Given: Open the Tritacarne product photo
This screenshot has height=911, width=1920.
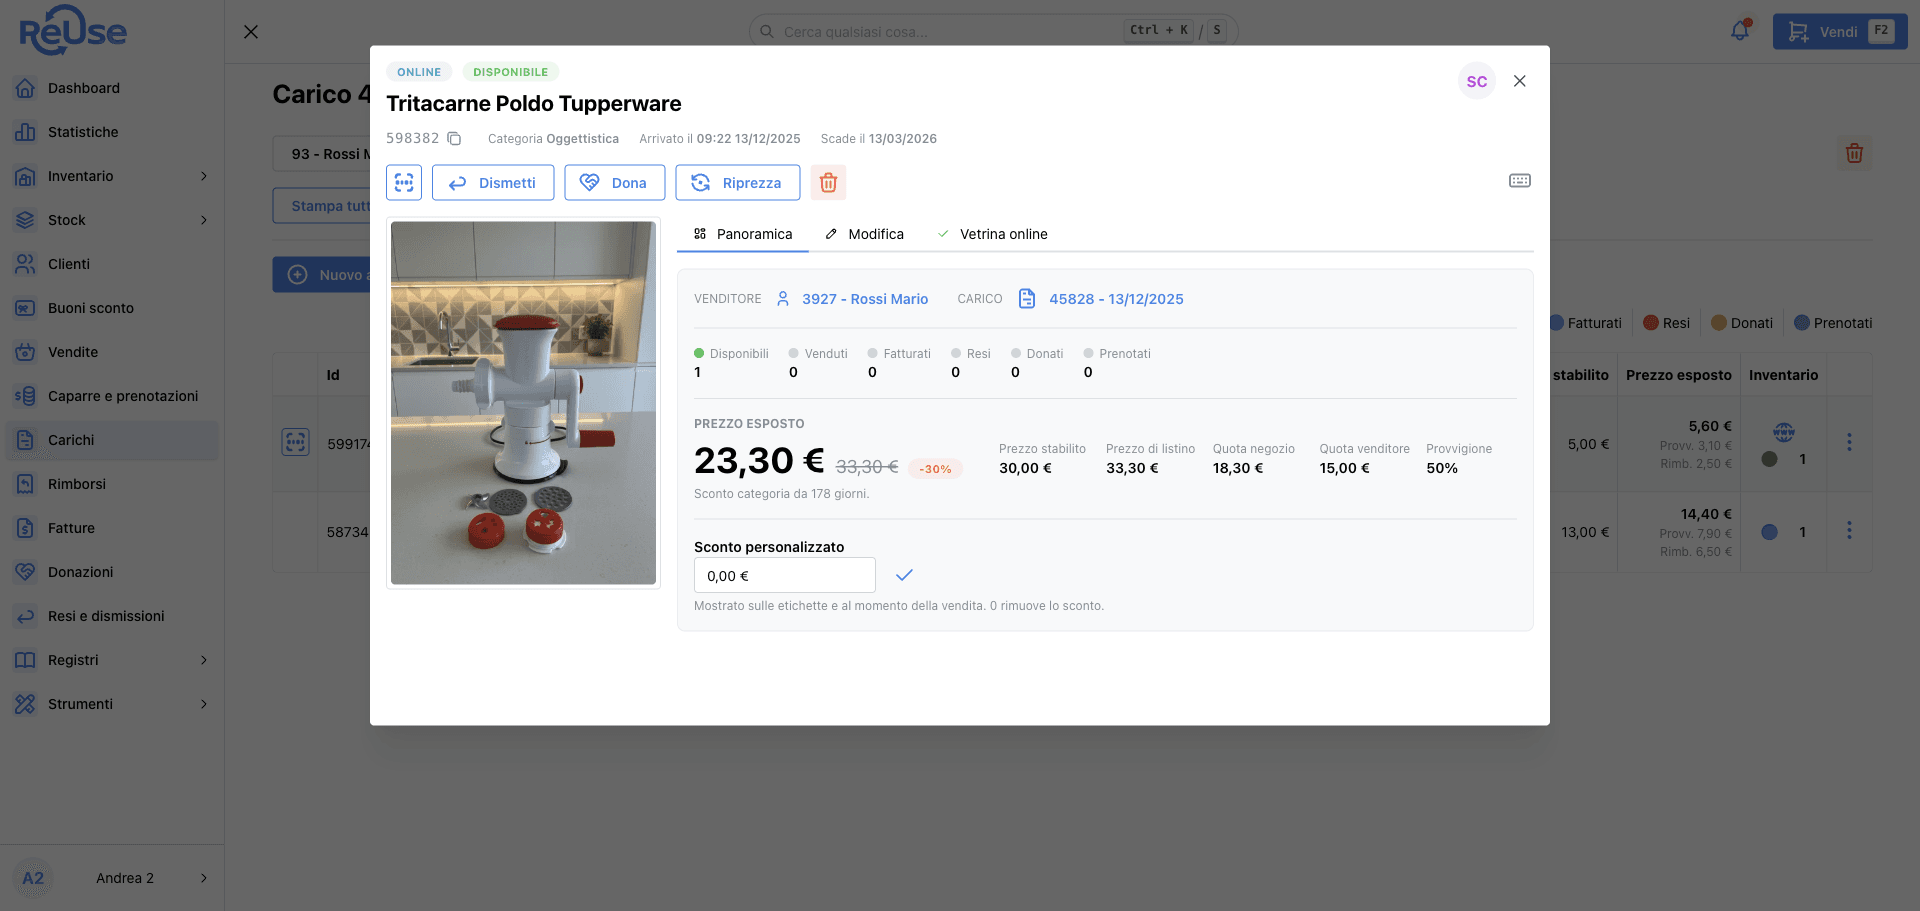Looking at the screenshot, I should 523,403.
